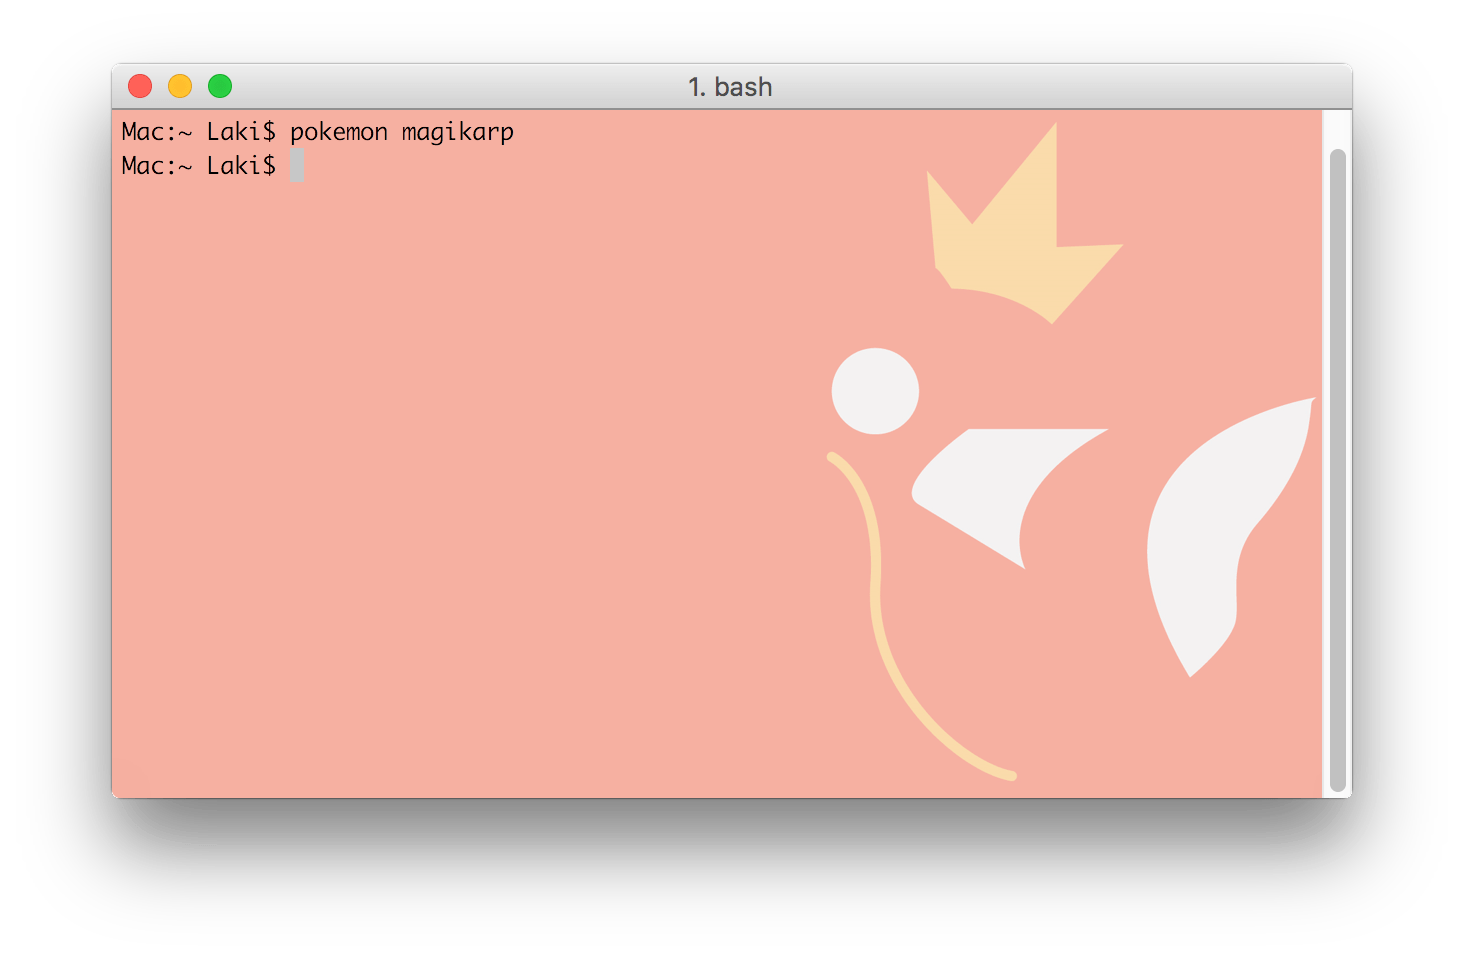The width and height of the screenshot is (1464, 958).
Task: Minimize the terminal with the yellow button
Action: pyautogui.click(x=180, y=87)
